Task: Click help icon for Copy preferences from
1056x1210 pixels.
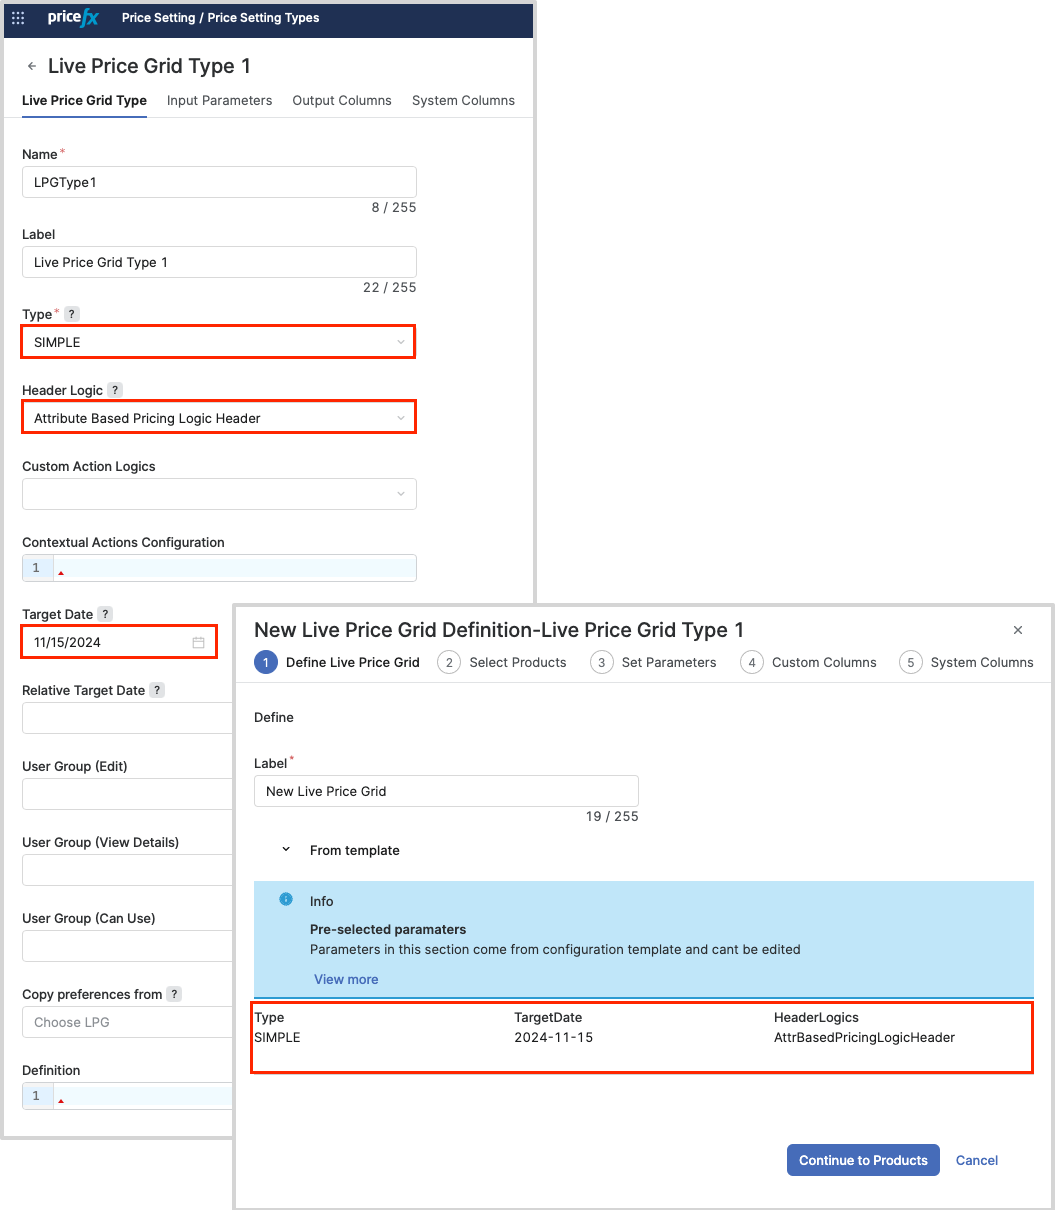Action: [x=174, y=994]
